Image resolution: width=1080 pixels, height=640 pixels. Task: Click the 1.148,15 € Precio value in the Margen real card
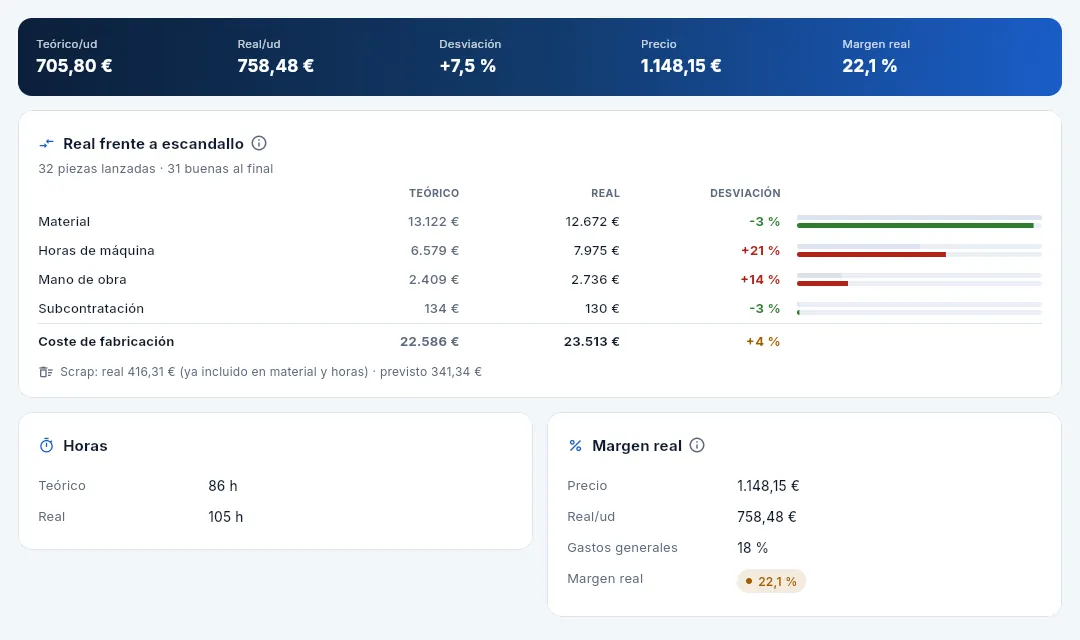tap(768, 486)
